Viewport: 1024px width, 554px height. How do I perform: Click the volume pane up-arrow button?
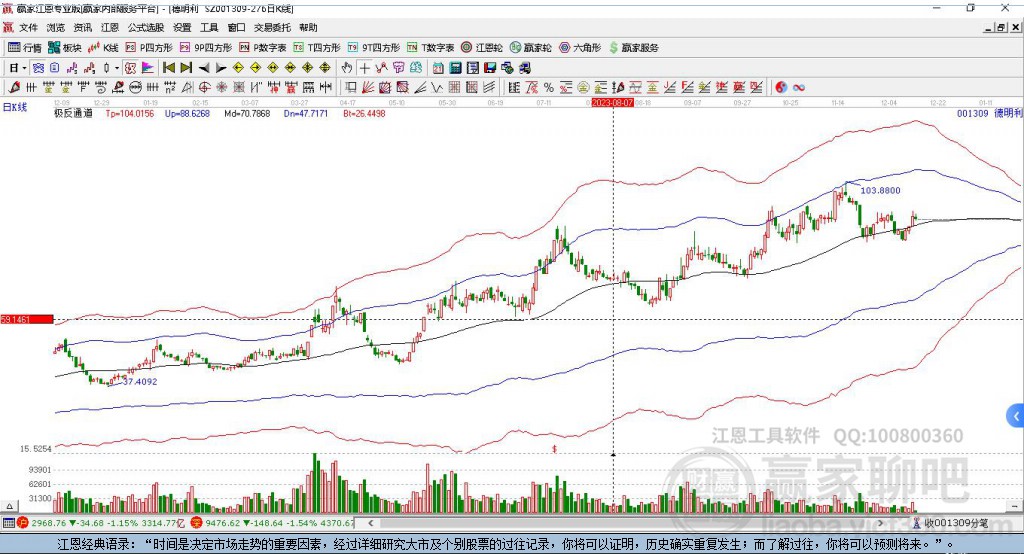(x=9, y=506)
